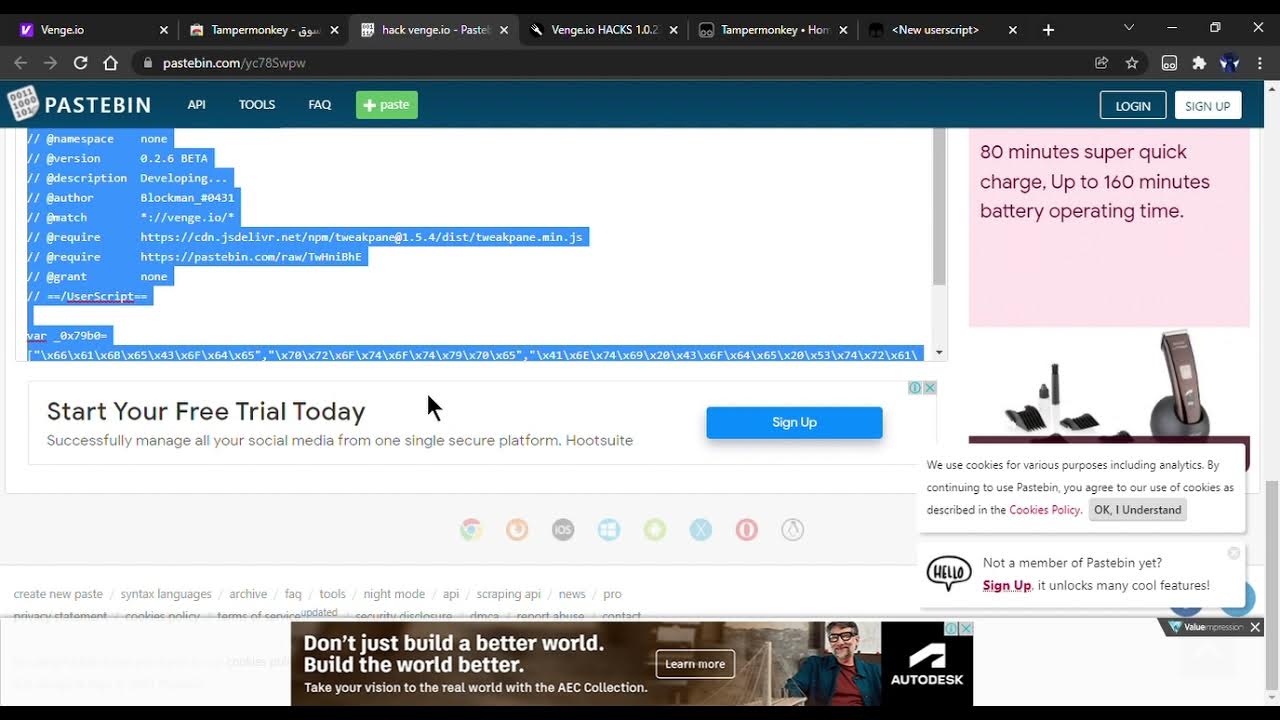1280x720 pixels.
Task: Click the Blockman_#0431 author text
Action: tap(187, 198)
